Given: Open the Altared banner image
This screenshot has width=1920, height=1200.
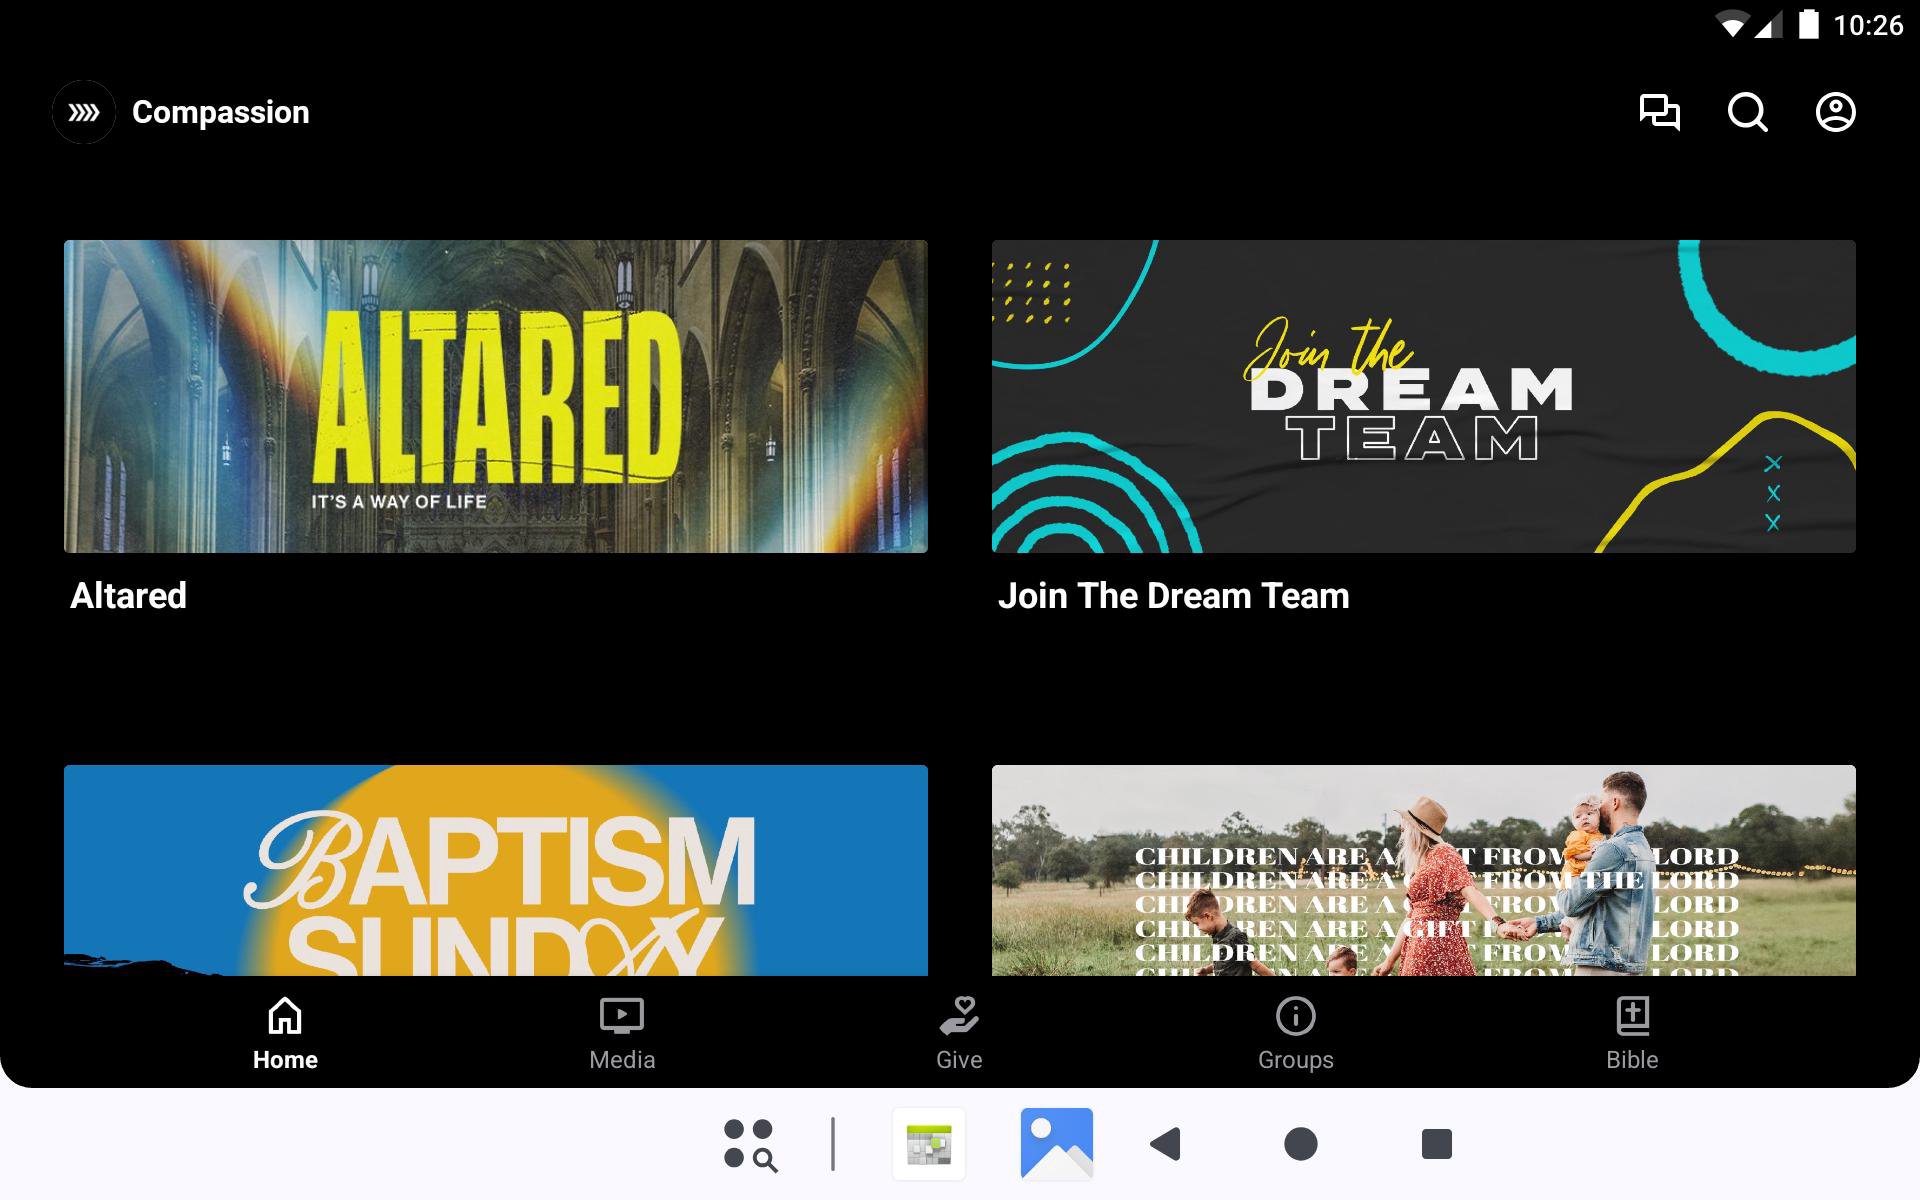Looking at the screenshot, I should point(496,396).
